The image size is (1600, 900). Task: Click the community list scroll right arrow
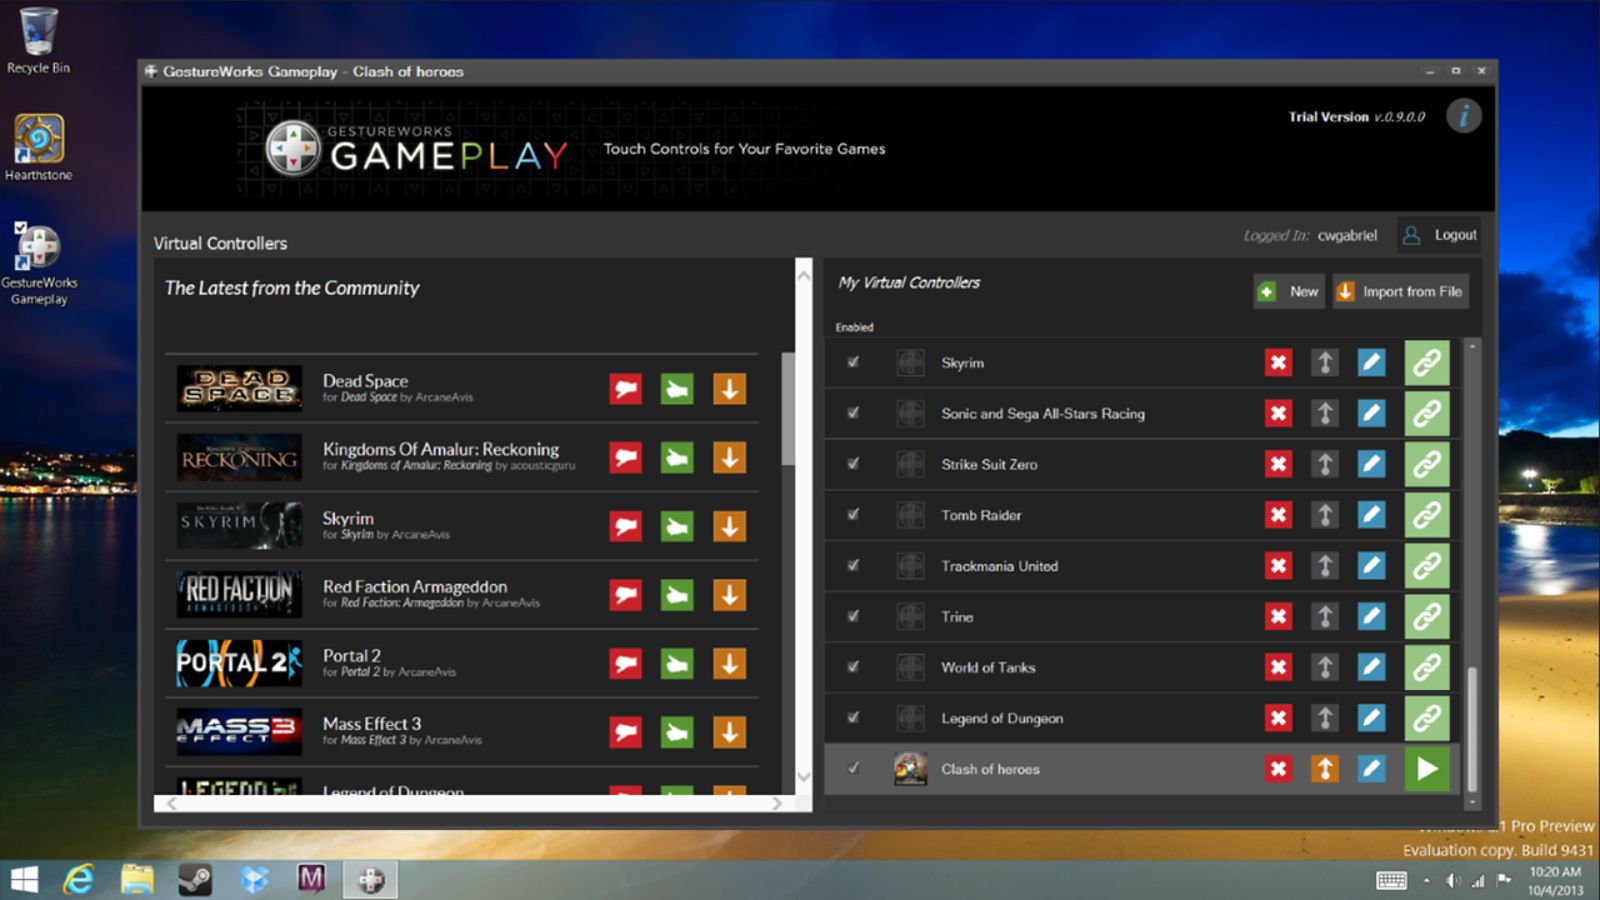point(777,804)
